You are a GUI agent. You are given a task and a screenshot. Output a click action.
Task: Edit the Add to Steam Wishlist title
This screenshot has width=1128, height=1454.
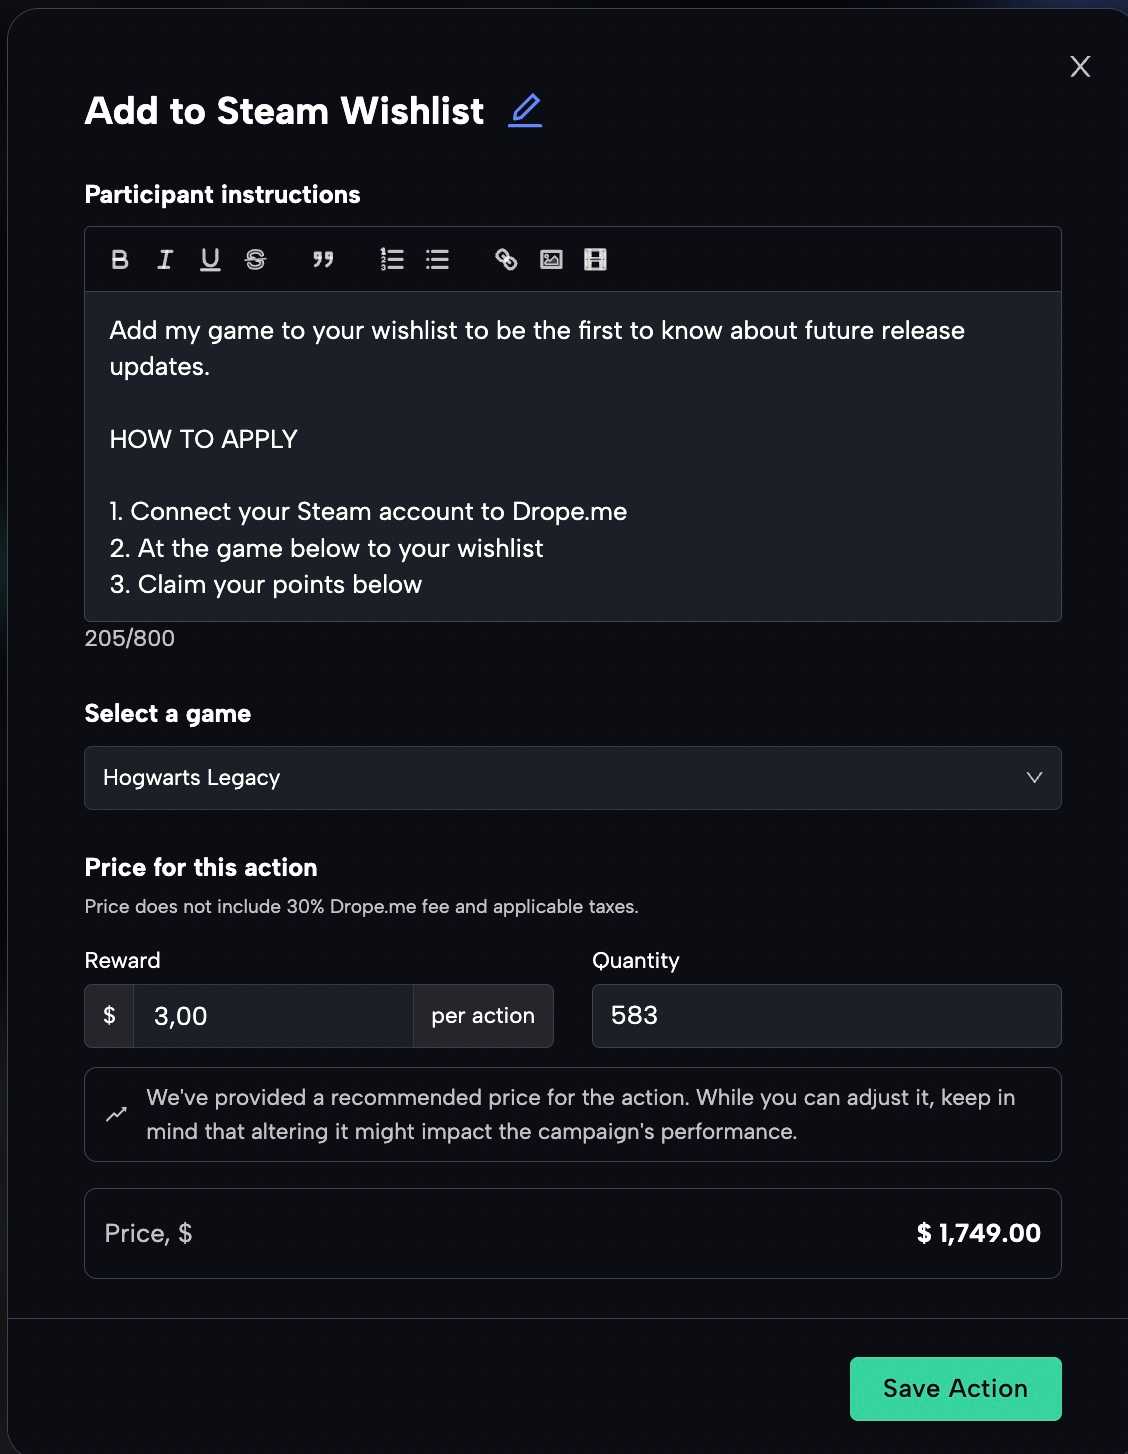(x=525, y=110)
